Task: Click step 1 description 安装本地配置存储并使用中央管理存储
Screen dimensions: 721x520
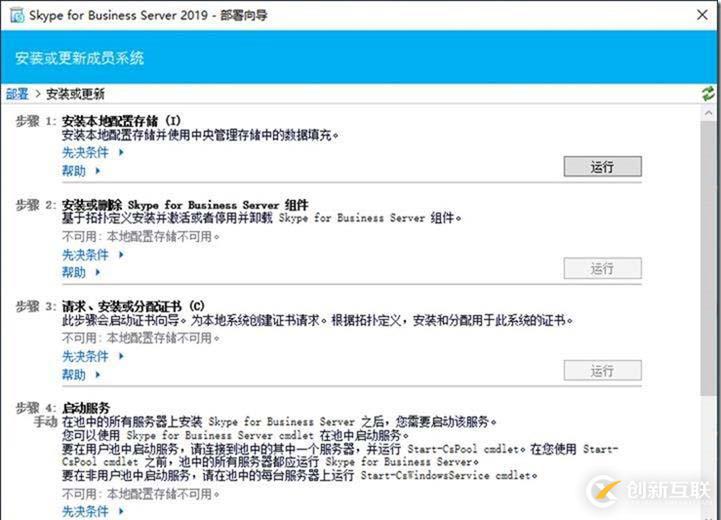Action: 200,135
